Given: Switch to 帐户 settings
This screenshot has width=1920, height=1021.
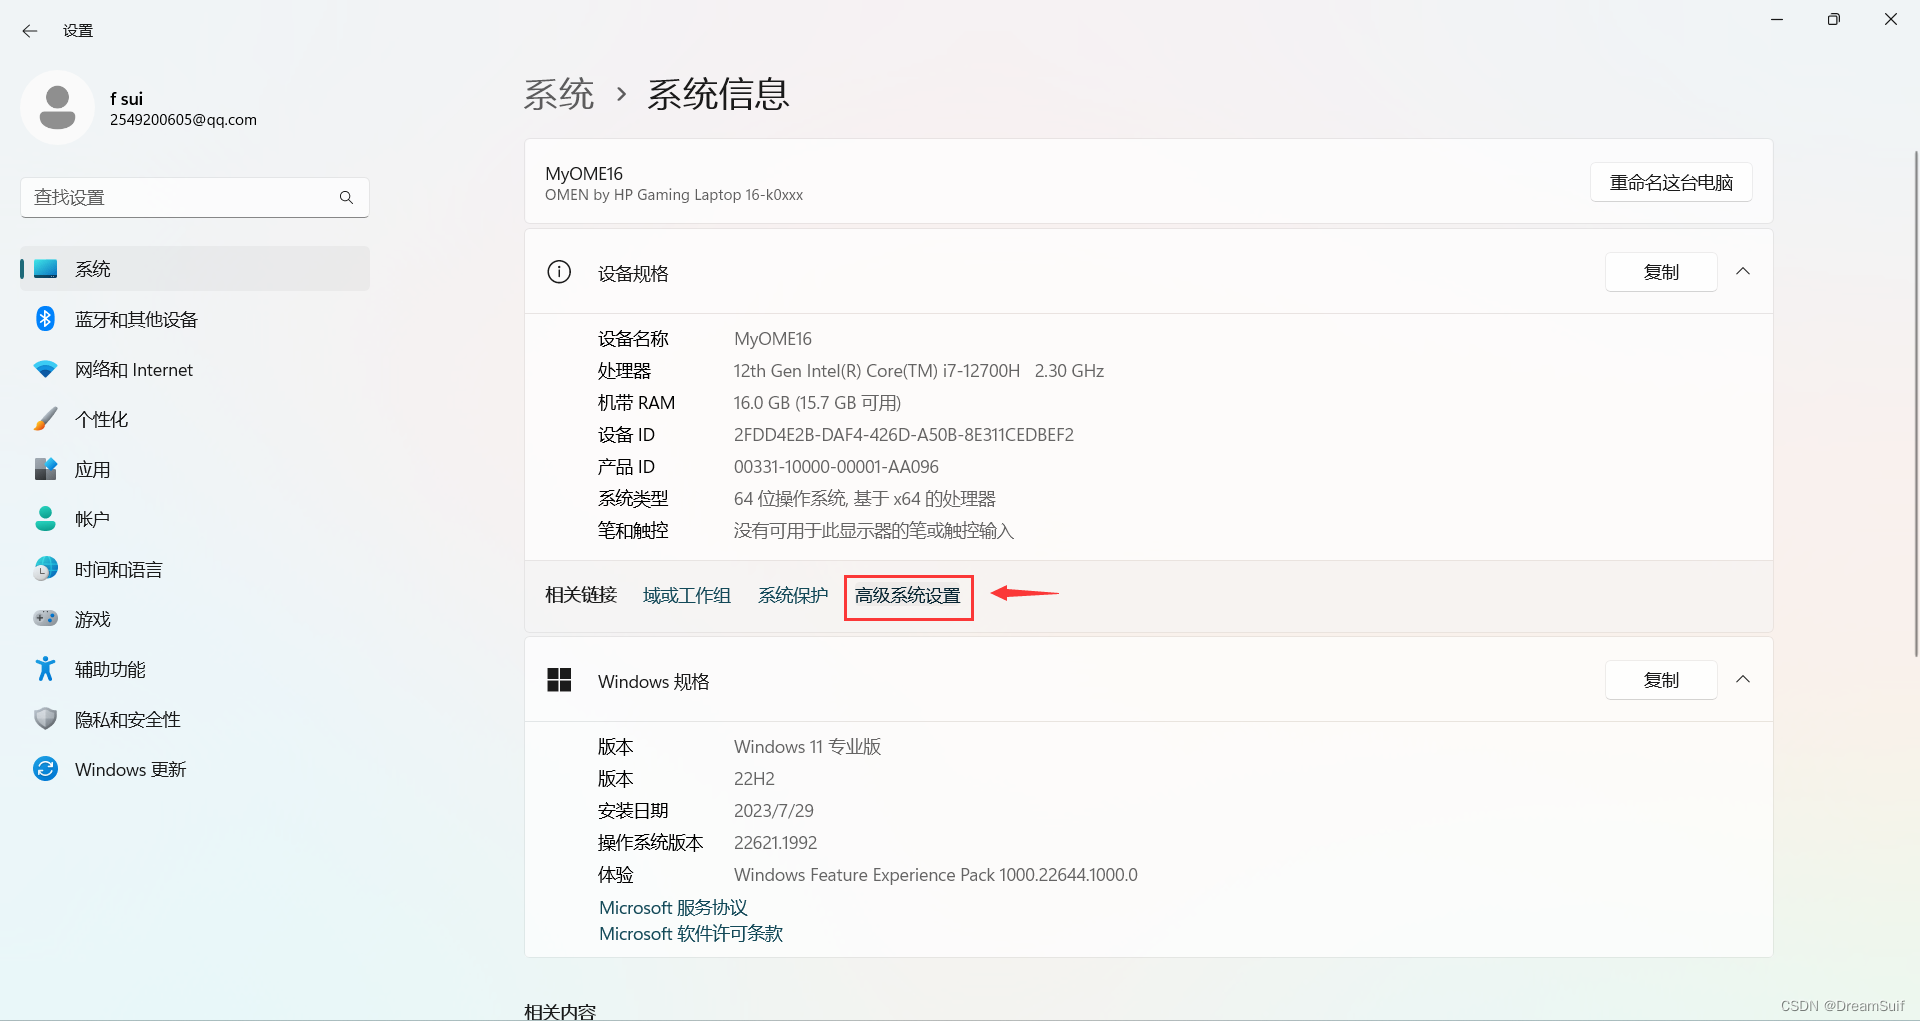Looking at the screenshot, I should (195, 519).
